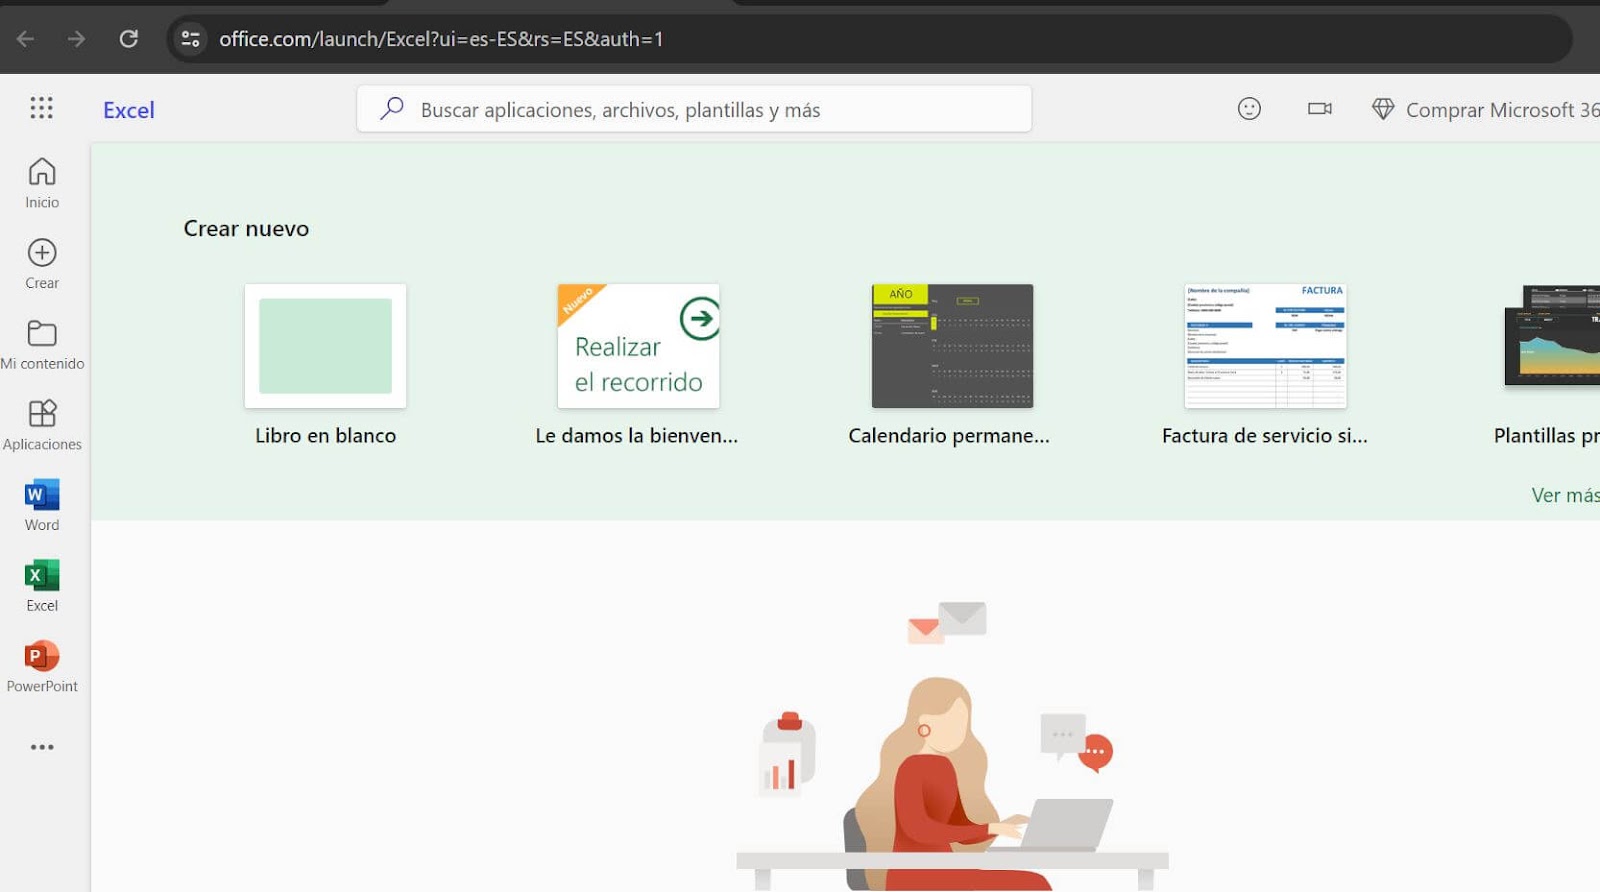Click the browser address bar URL
The image size is (1600, 892).
tap(441, 39)
